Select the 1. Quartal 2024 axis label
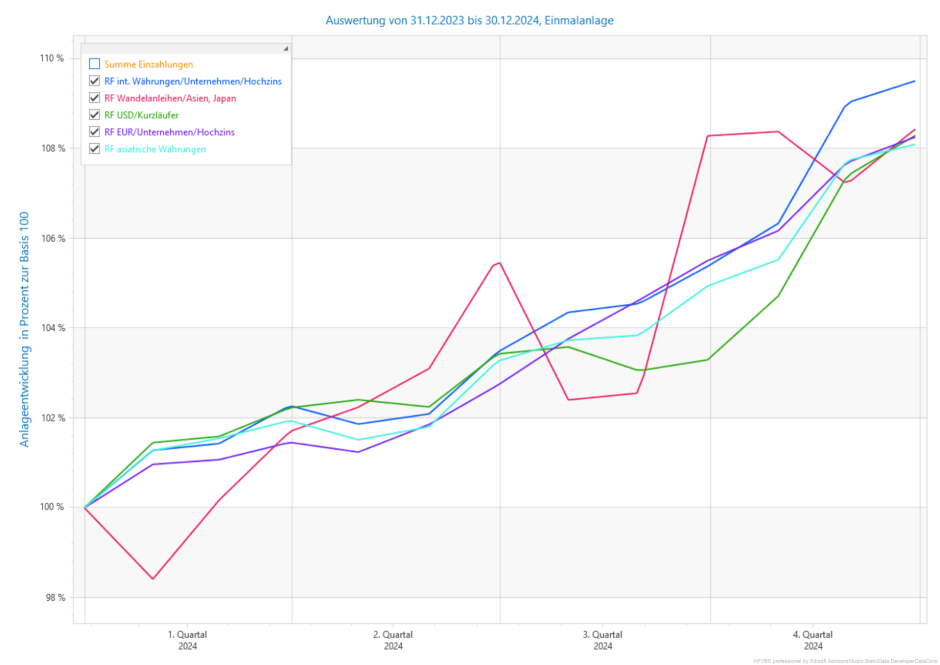The width and height of the screenshot is (940, 665). 188,640
